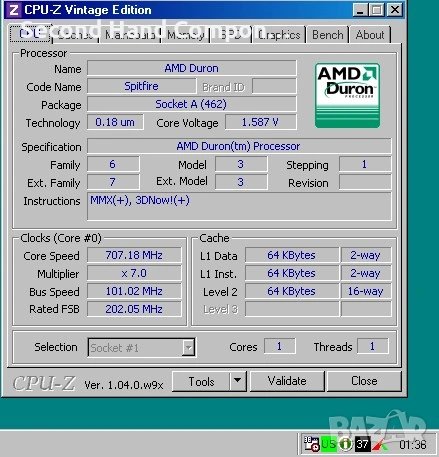Click the Name field AMD Duron
The width and height of the screenshot is (439, 457).
tap(192, 68)
